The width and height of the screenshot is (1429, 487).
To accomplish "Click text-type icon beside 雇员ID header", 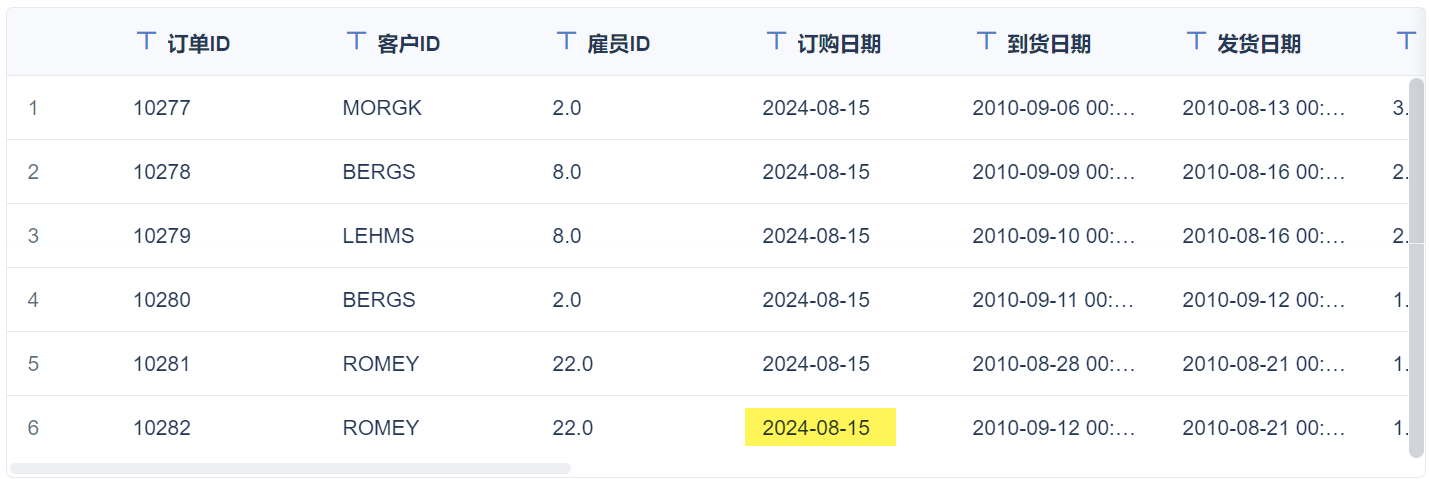I will pyautogui.click(x=566, y=41).
